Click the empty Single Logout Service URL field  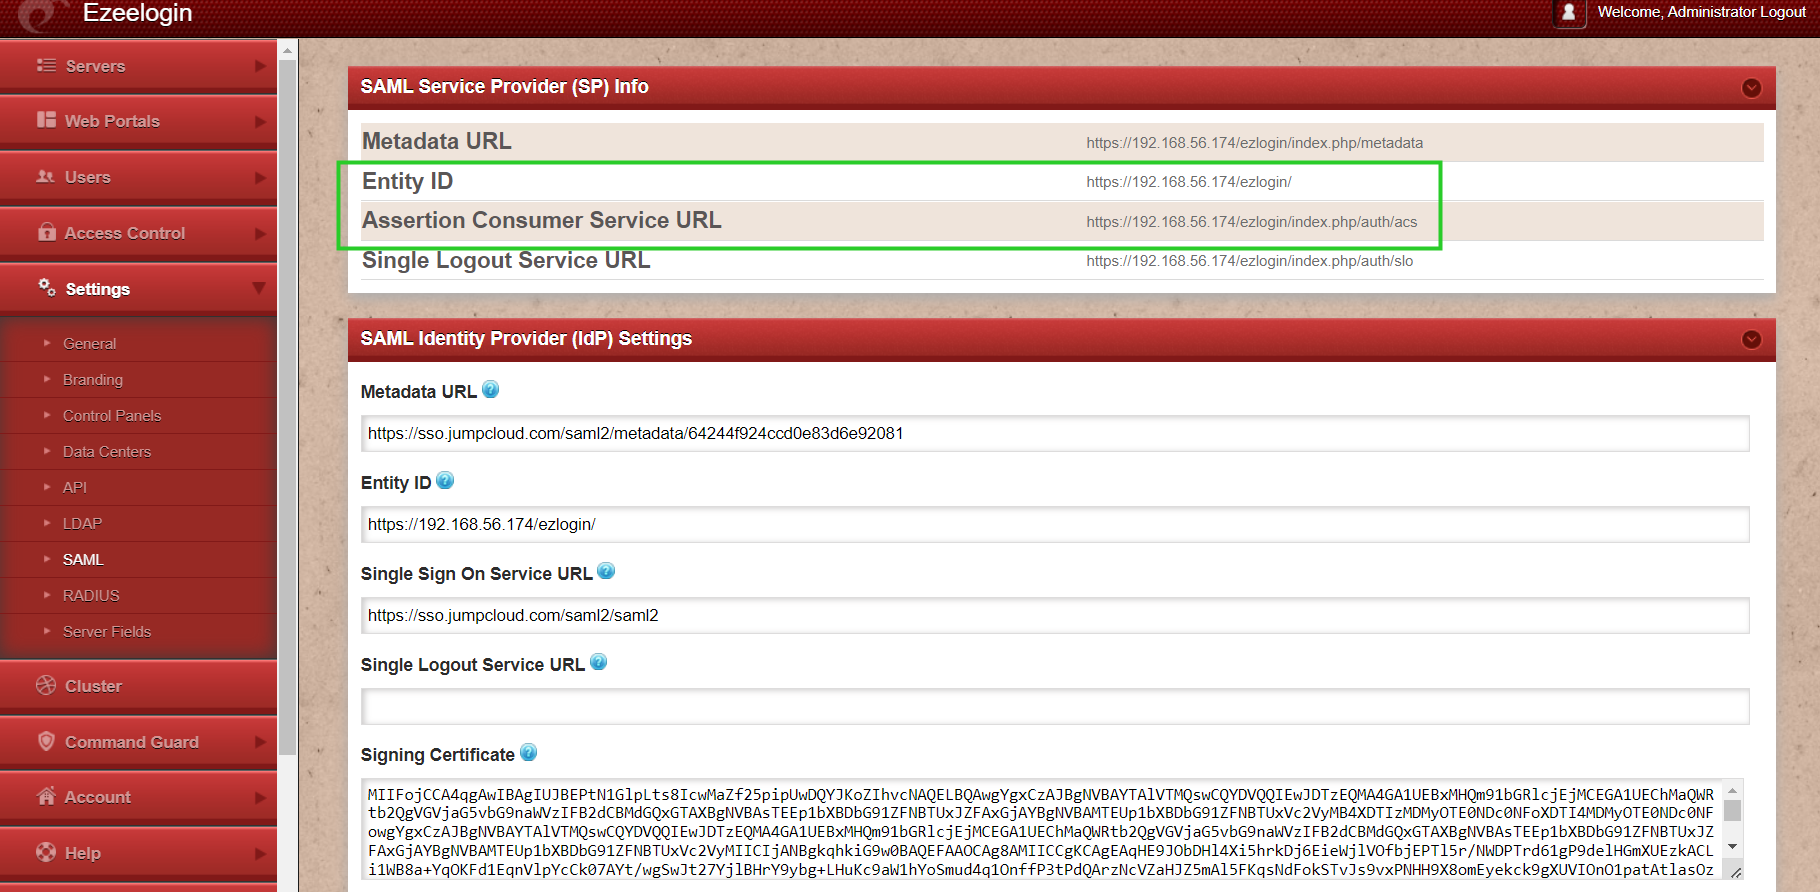click(x=1055, y=706)
